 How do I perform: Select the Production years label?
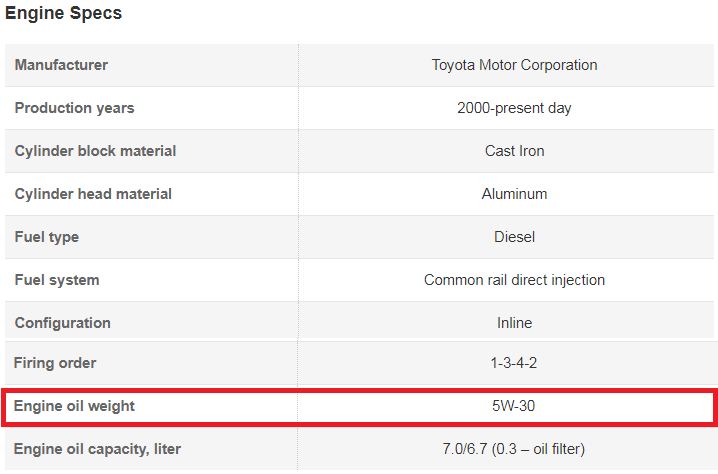click(75, 108)
